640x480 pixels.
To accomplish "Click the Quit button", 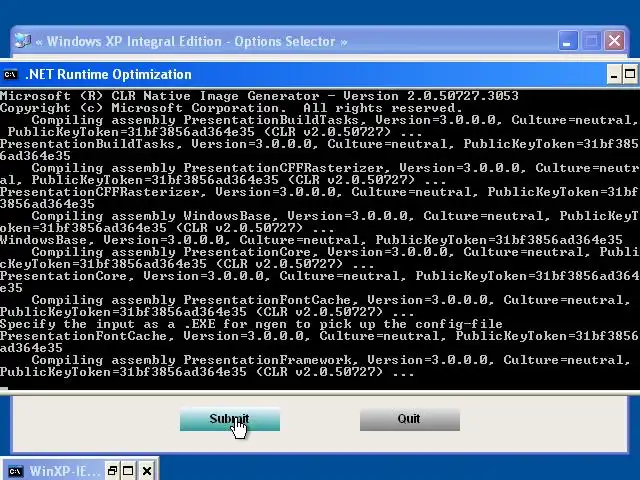I will coord(410,419).
